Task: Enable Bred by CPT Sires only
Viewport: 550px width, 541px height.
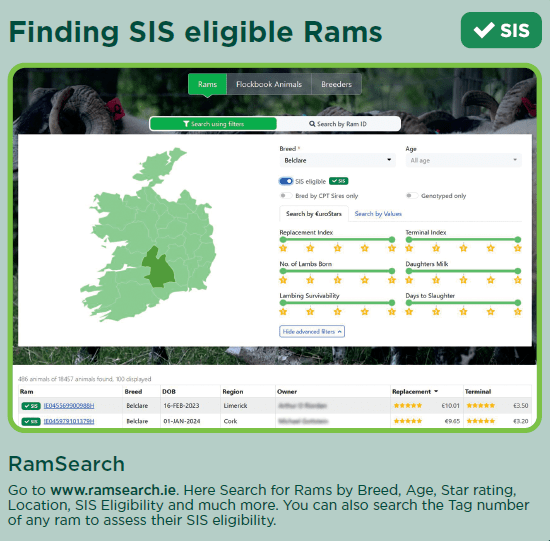Action: [286, 196]
